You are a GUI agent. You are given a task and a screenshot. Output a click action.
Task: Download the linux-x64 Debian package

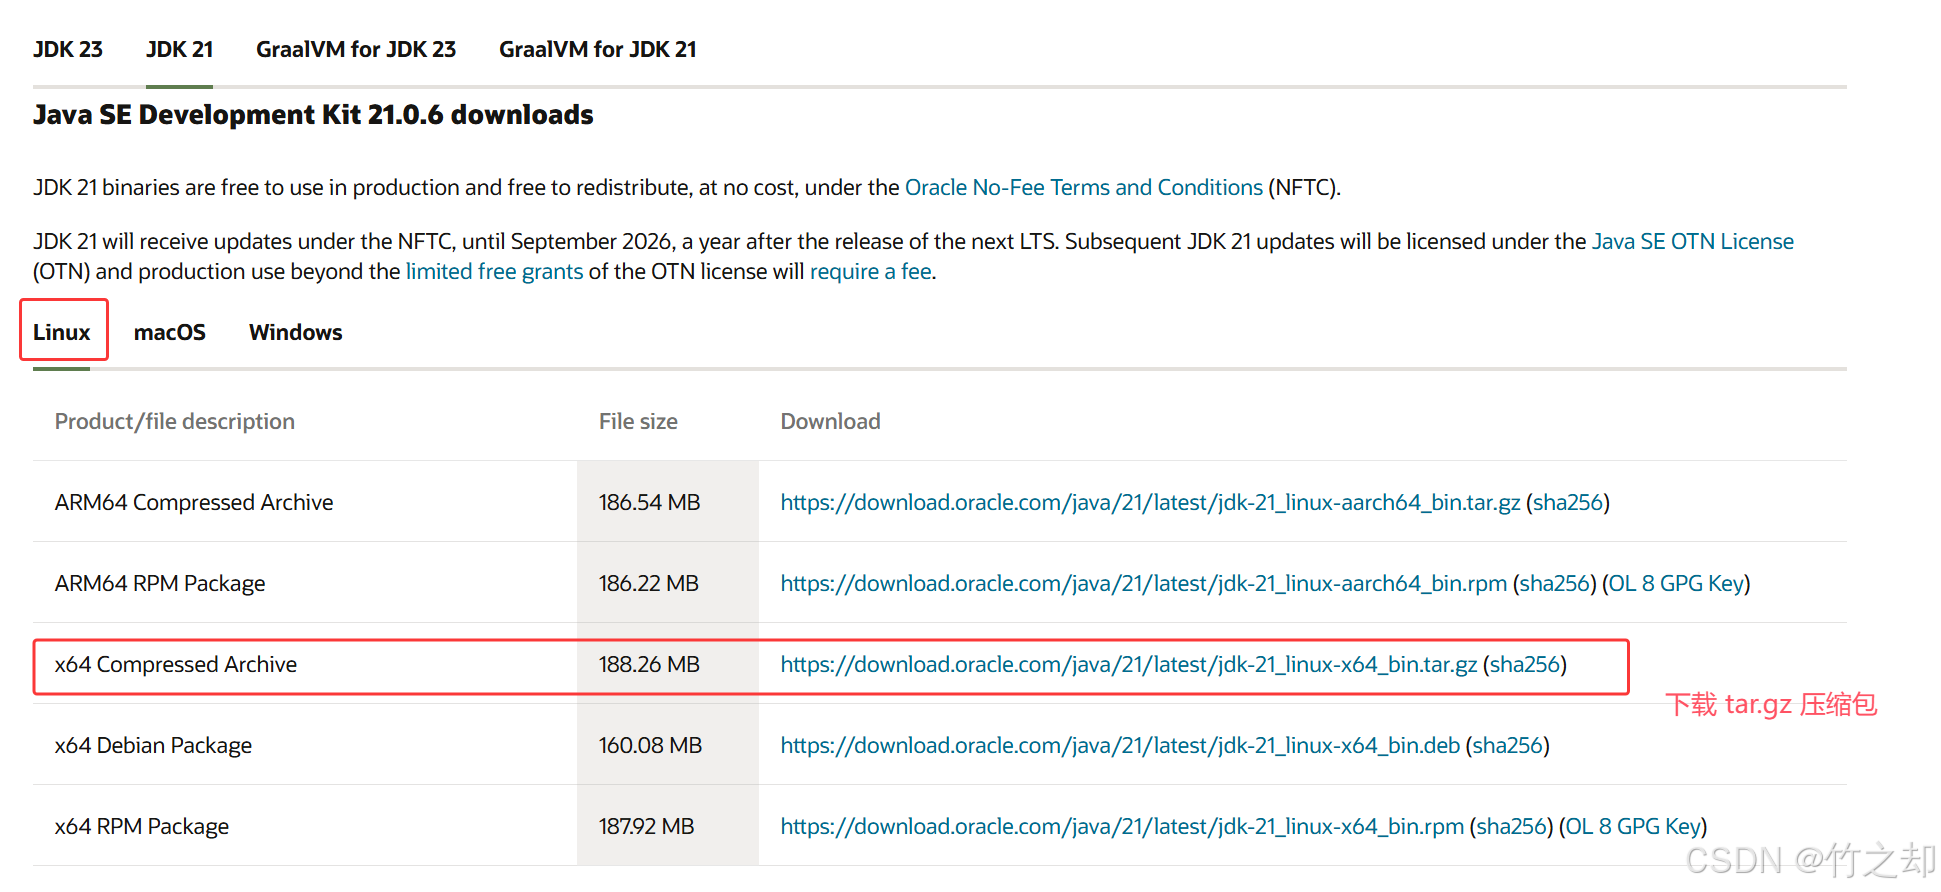click(1120, 745)
